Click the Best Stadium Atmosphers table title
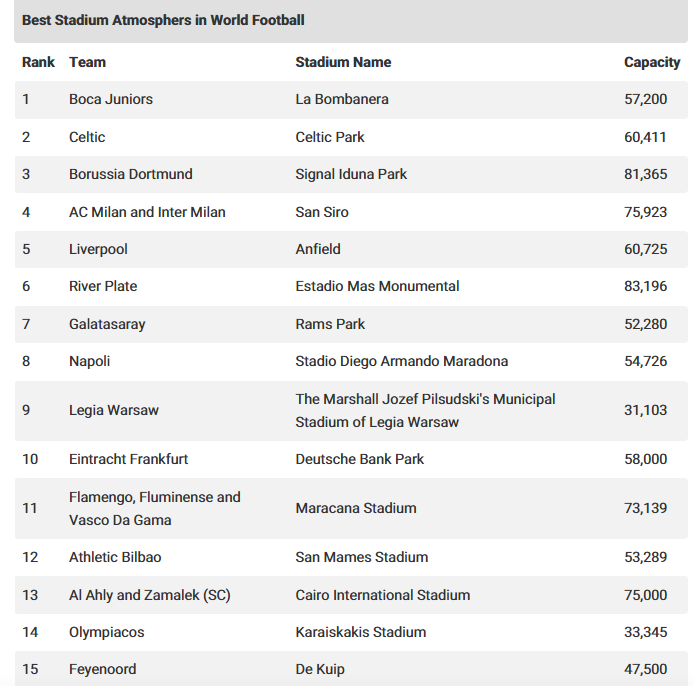 pyautogui.click(x=163, y=20)
